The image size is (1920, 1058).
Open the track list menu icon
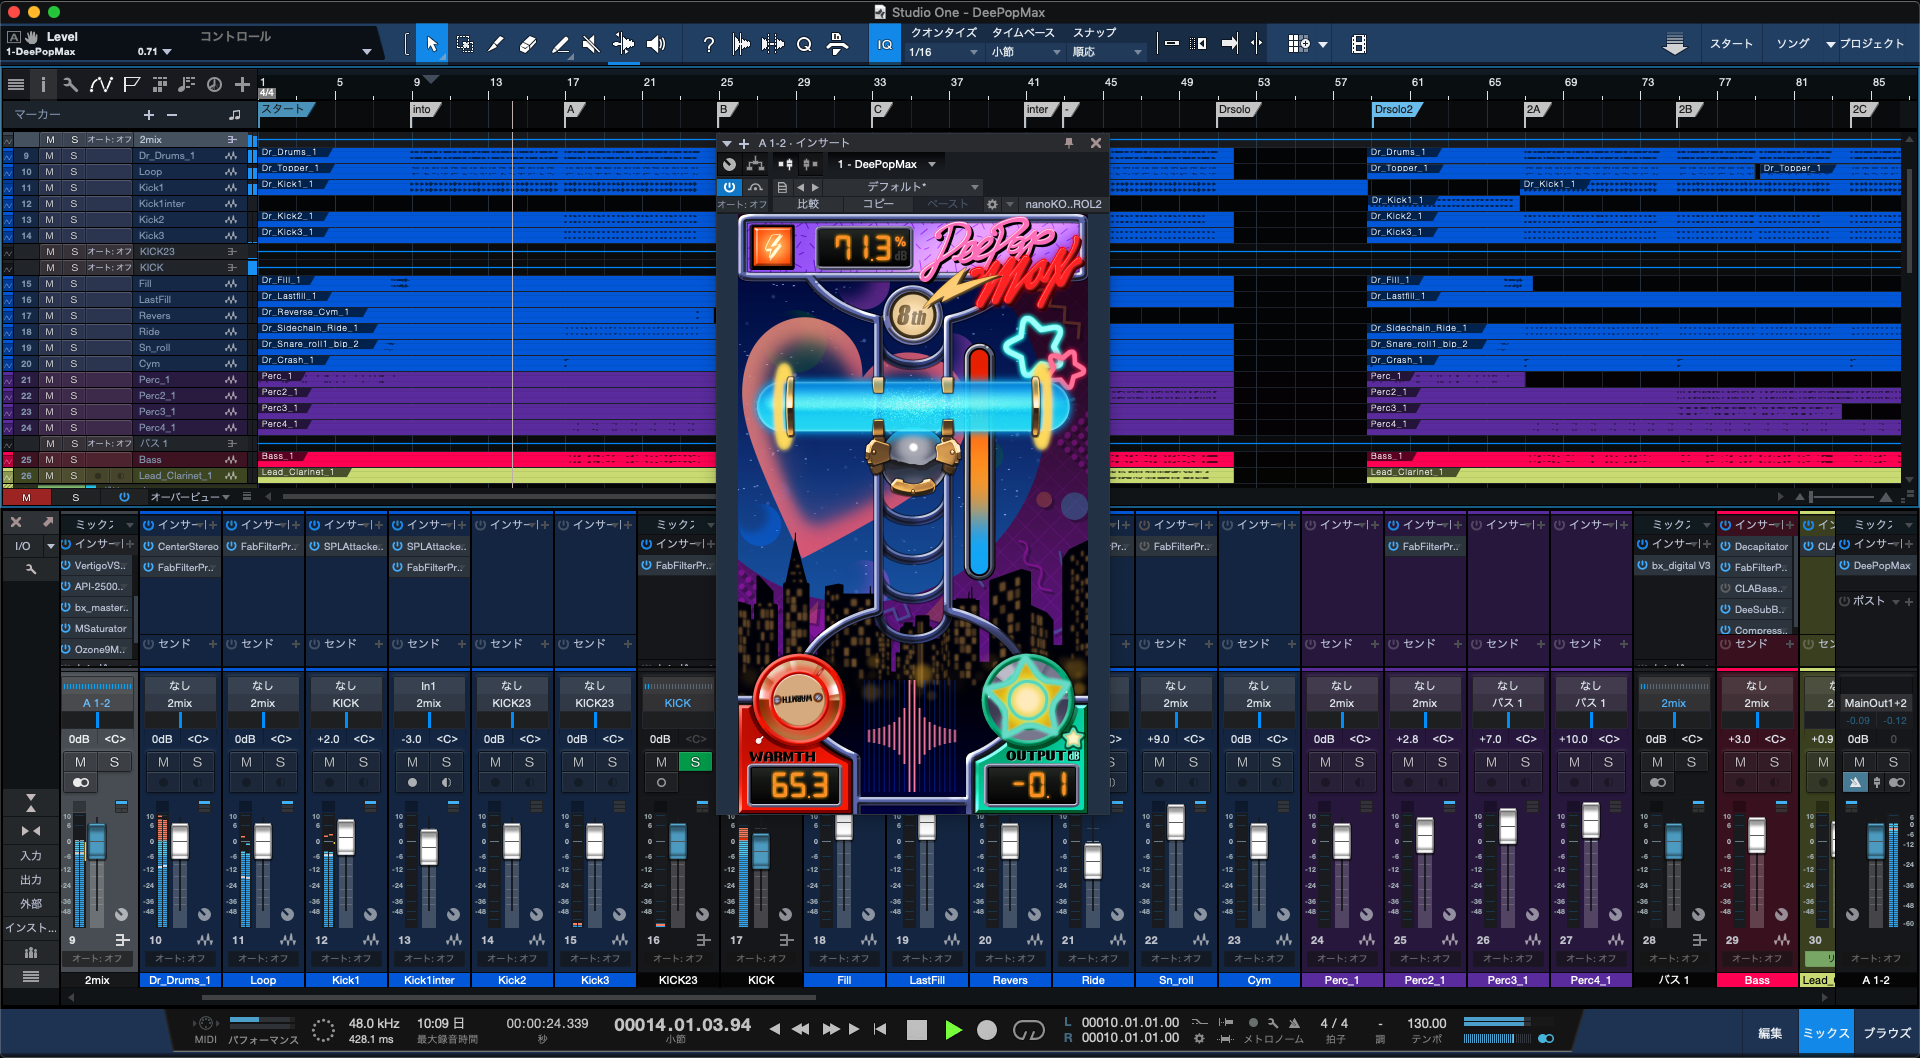[16, 85]
